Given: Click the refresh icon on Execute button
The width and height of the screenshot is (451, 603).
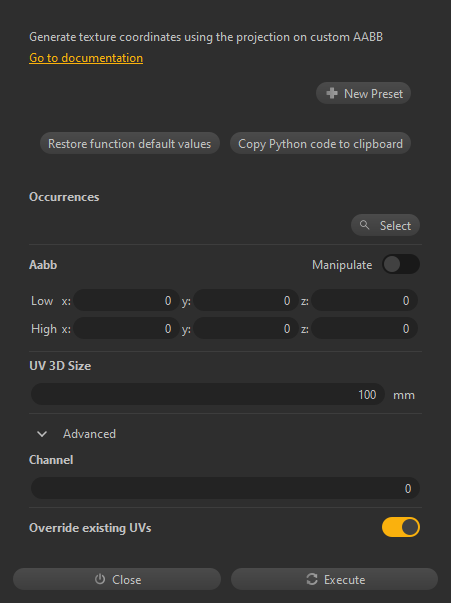Looking at the screenshot, I should (312, 579).
